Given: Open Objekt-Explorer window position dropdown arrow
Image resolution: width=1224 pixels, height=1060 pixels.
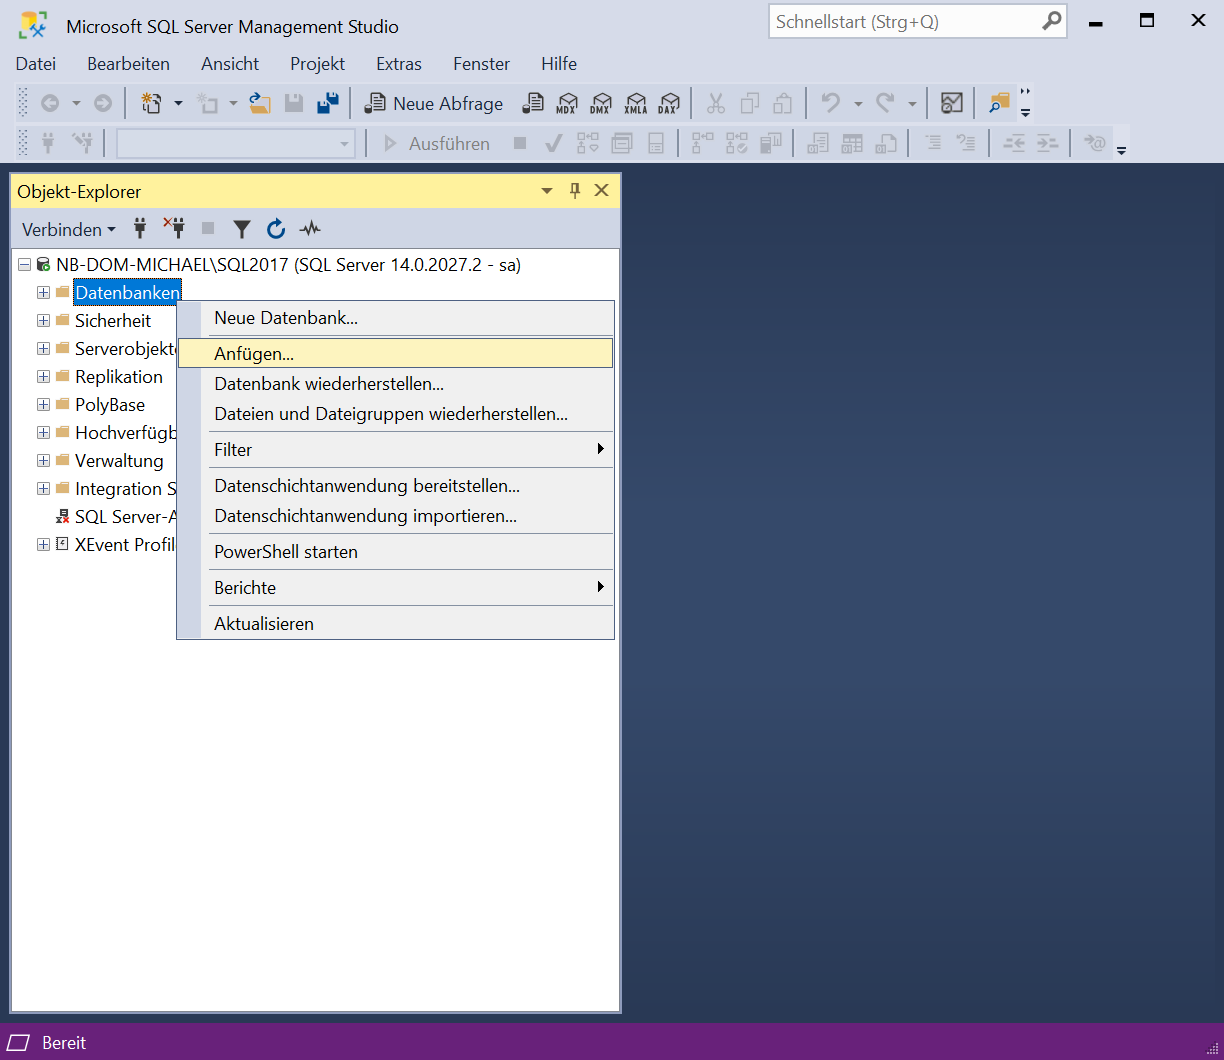Looking at the screenshot, I should click(546, 191).
